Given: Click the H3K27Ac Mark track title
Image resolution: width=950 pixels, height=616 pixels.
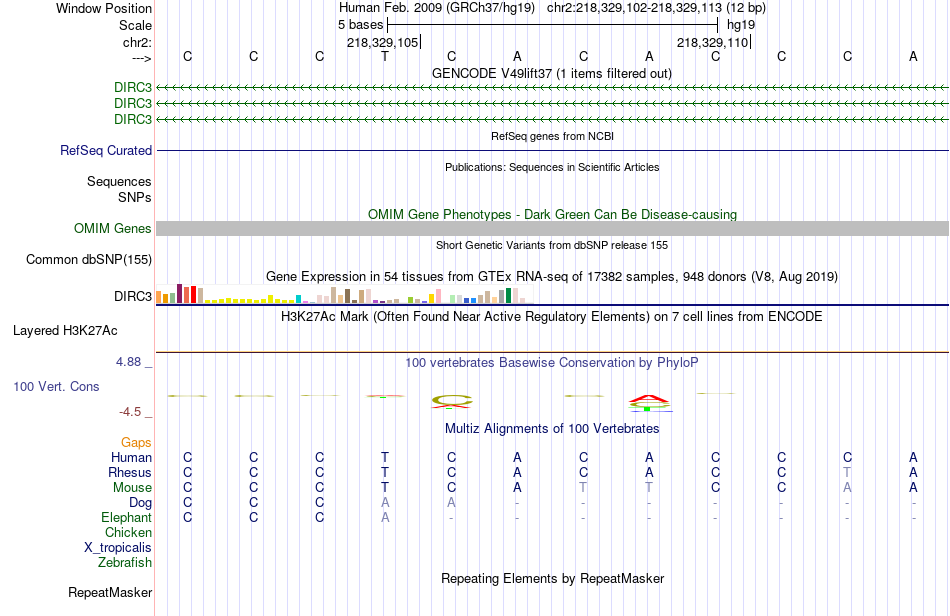Looking at the screenshot, I should pos(552,317).
